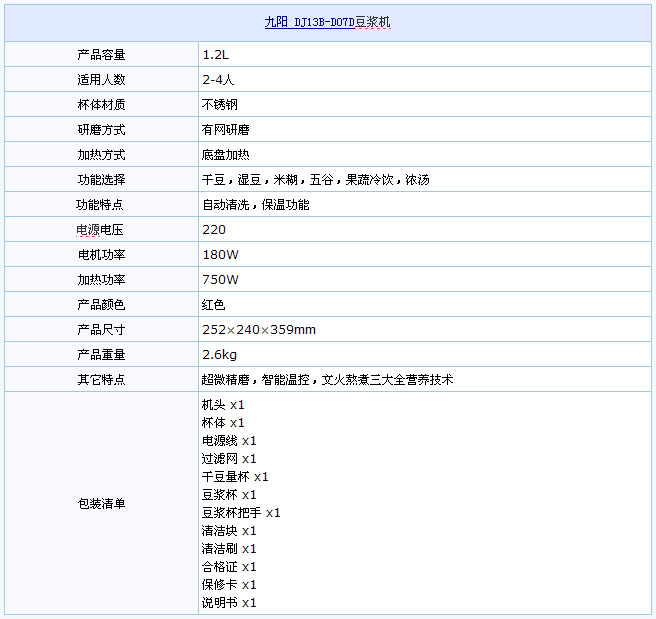The width and height of the screenshot is (656, 619).
Task: Select the 252×240×359mm dimensions value
Action: [x=259, y=330]
